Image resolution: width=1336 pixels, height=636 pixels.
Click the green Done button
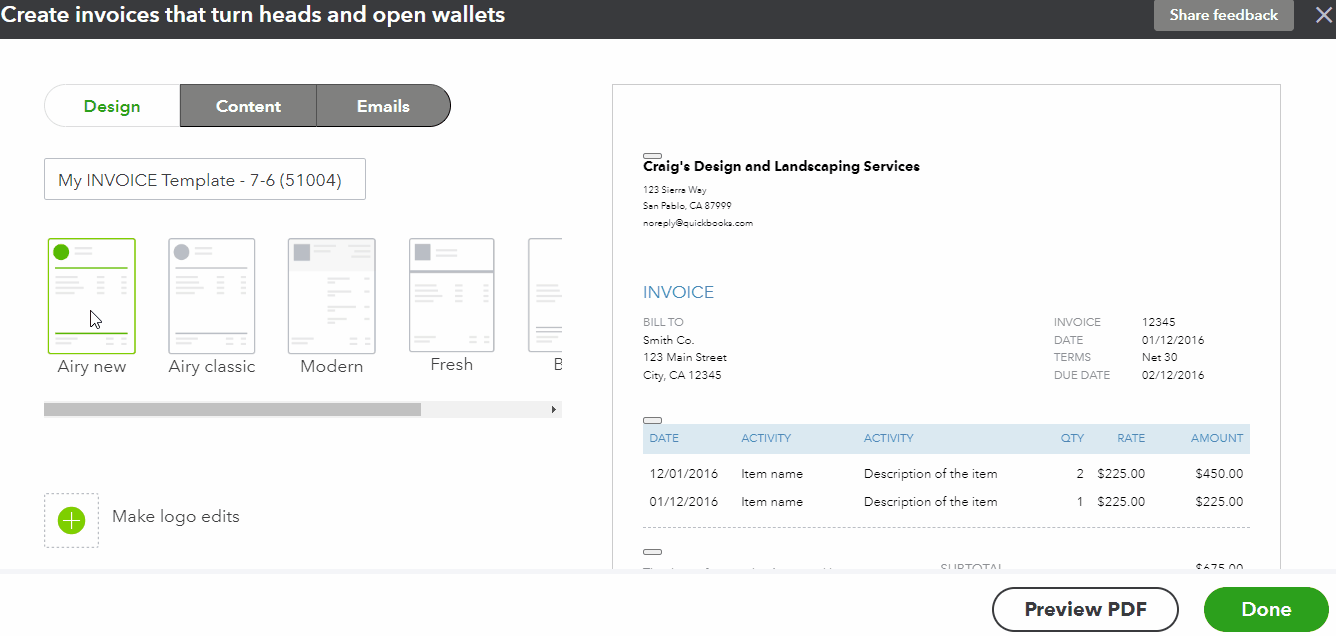(1266, 609)
